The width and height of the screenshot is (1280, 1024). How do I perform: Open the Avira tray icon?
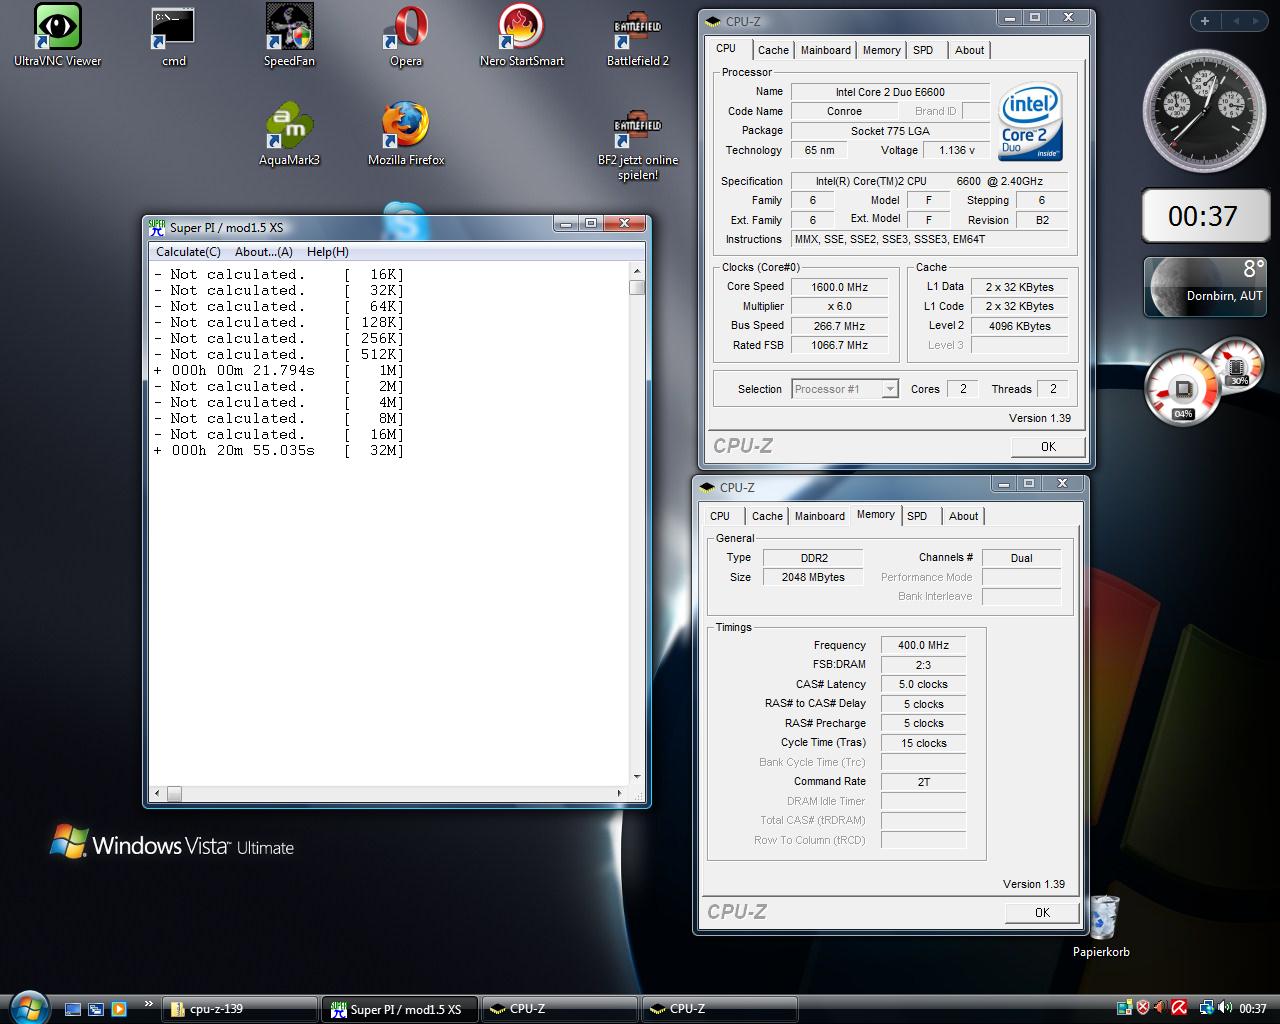[1179, 1008]
